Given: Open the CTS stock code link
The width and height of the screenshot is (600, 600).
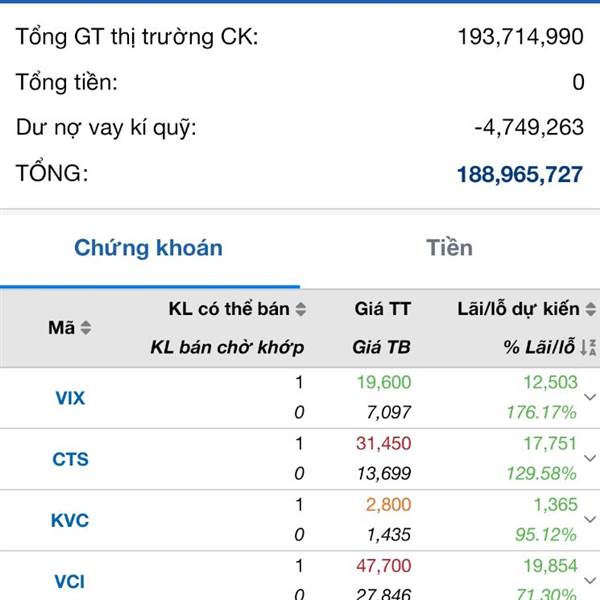Looking at the screenshot, I should pyautogui.click(x=70, y=459).
